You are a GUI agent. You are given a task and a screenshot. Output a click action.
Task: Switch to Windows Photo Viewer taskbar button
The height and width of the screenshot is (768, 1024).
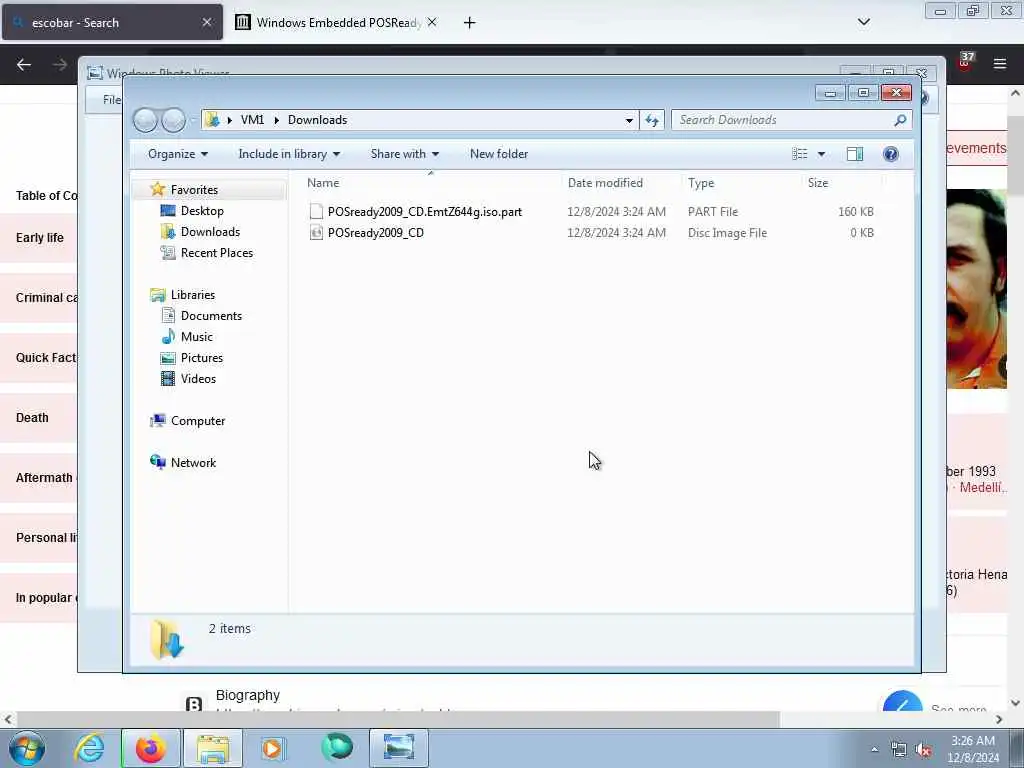[399, 748]
